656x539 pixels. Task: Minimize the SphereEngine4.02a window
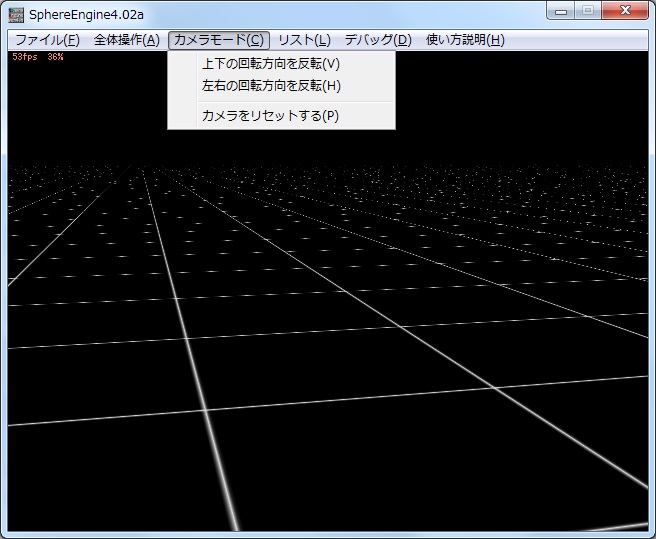(561, 11)
